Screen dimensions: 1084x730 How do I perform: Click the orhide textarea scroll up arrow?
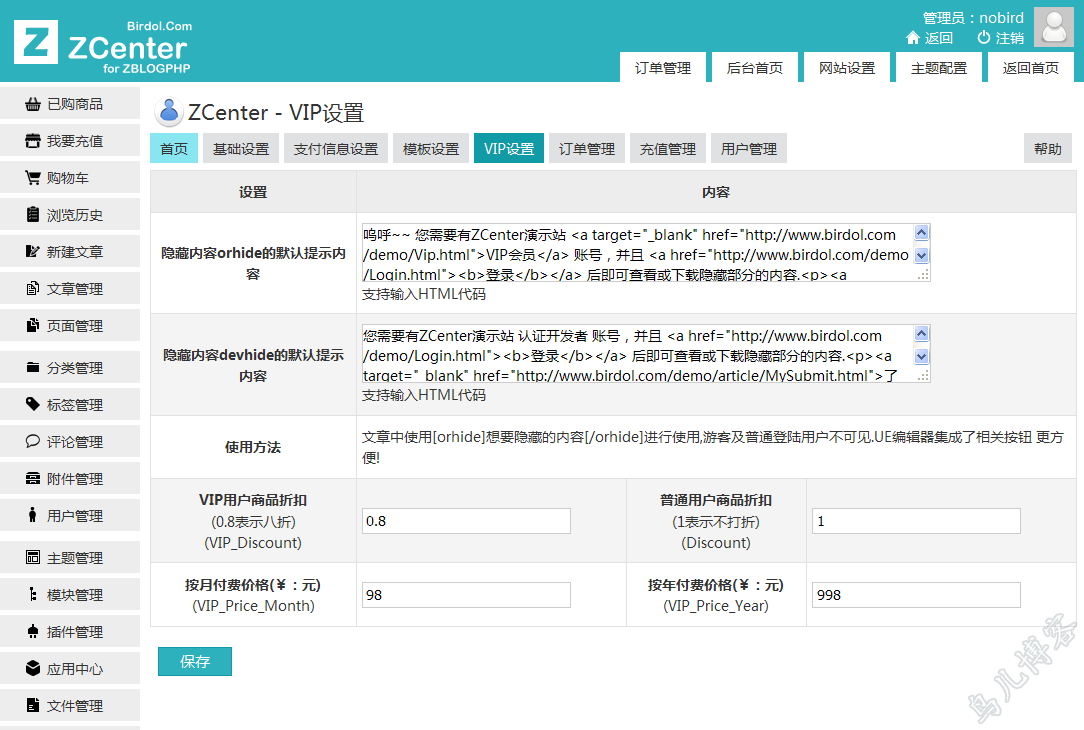pos(922,233)
